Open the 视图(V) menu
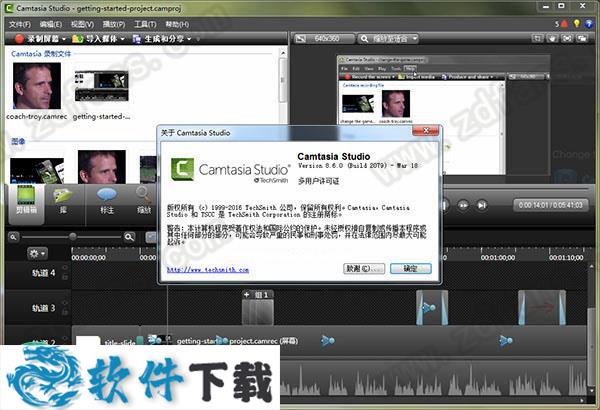Screen dimensions: 600x410 [x=82, y=25]
